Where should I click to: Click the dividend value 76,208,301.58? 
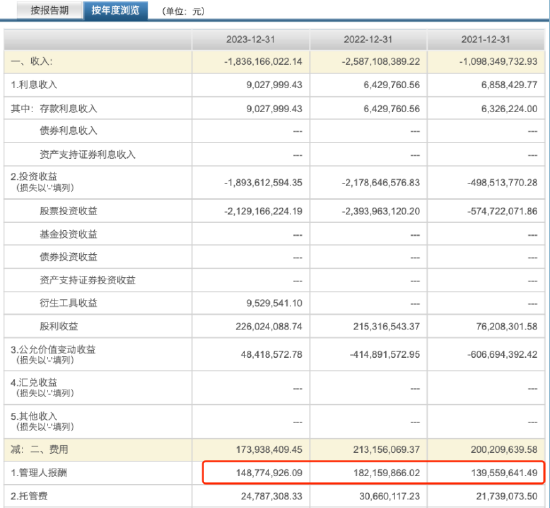[x=507, y=327]
